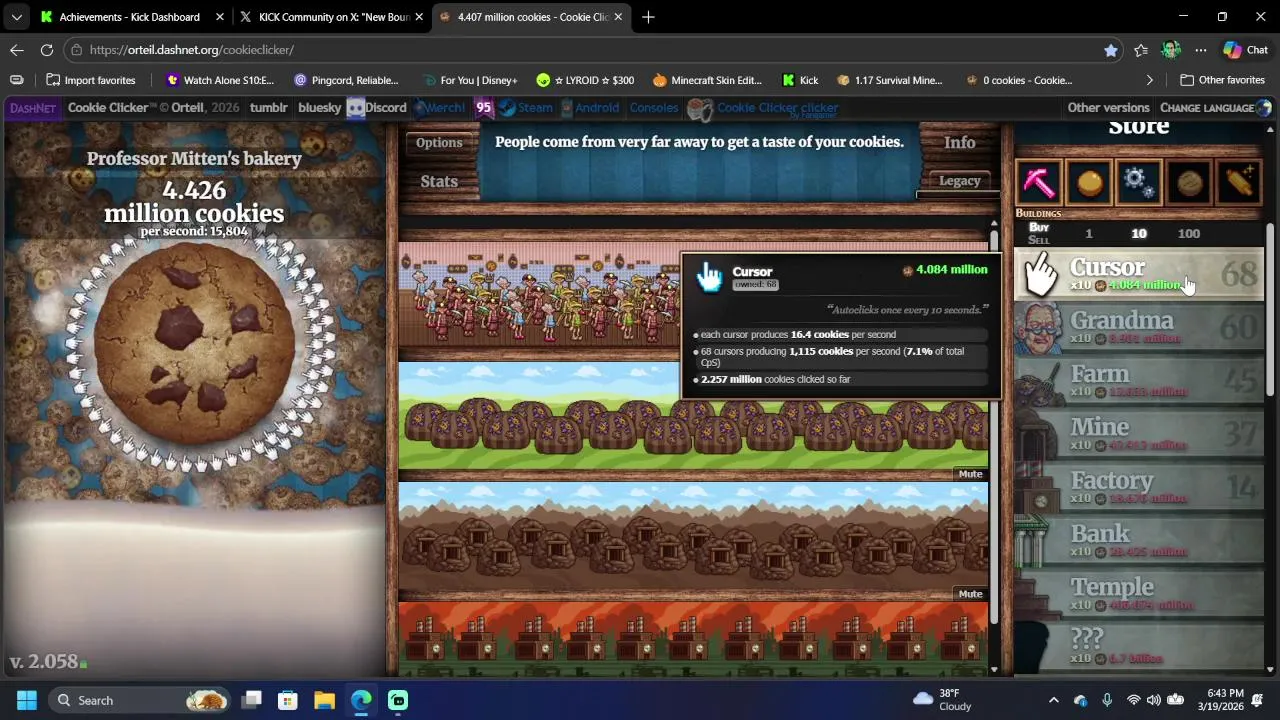Buy the golden ball upgrade
The image size is (1280, 720).
[1090, 182]
